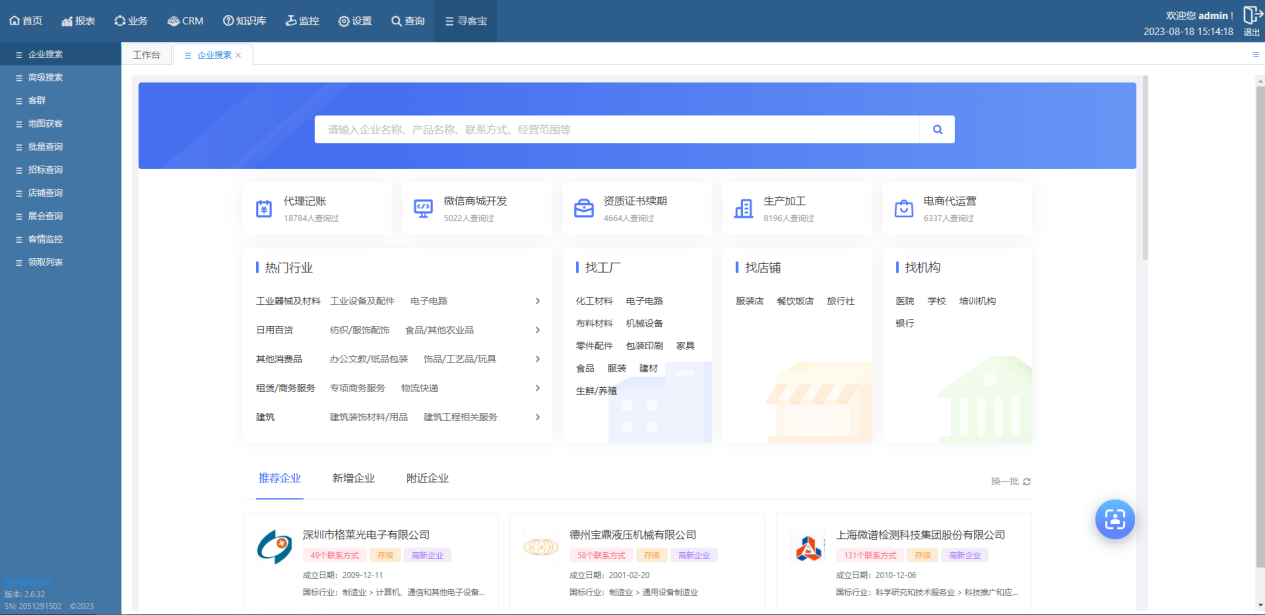Click the enterprise name search input field
The height and width of the screenshot is (615, 1265).
point(616,130)
